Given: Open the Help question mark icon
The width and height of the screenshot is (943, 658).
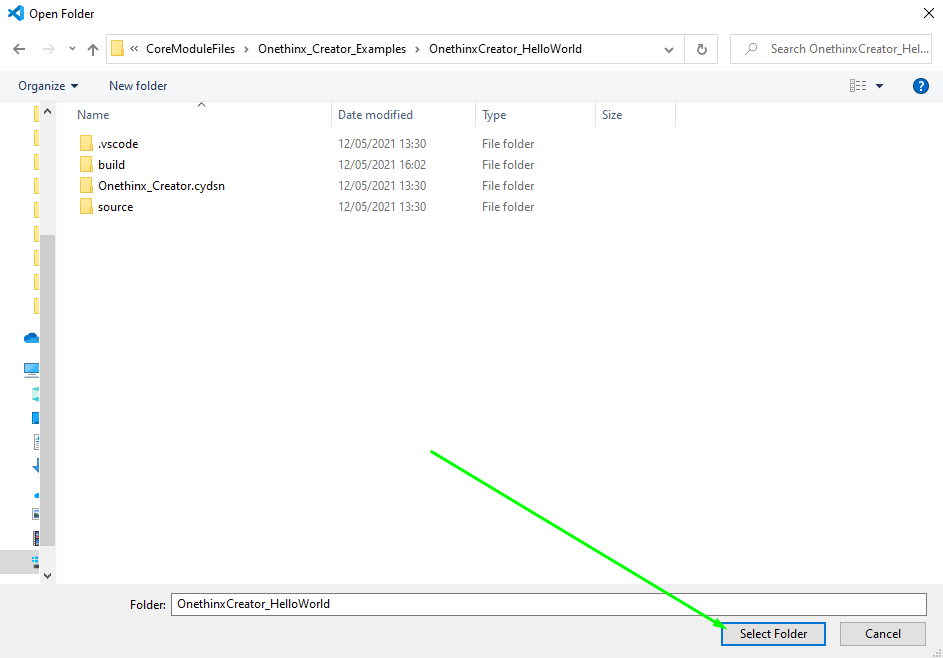Looking at the screenshot, I should pos(921,86).
